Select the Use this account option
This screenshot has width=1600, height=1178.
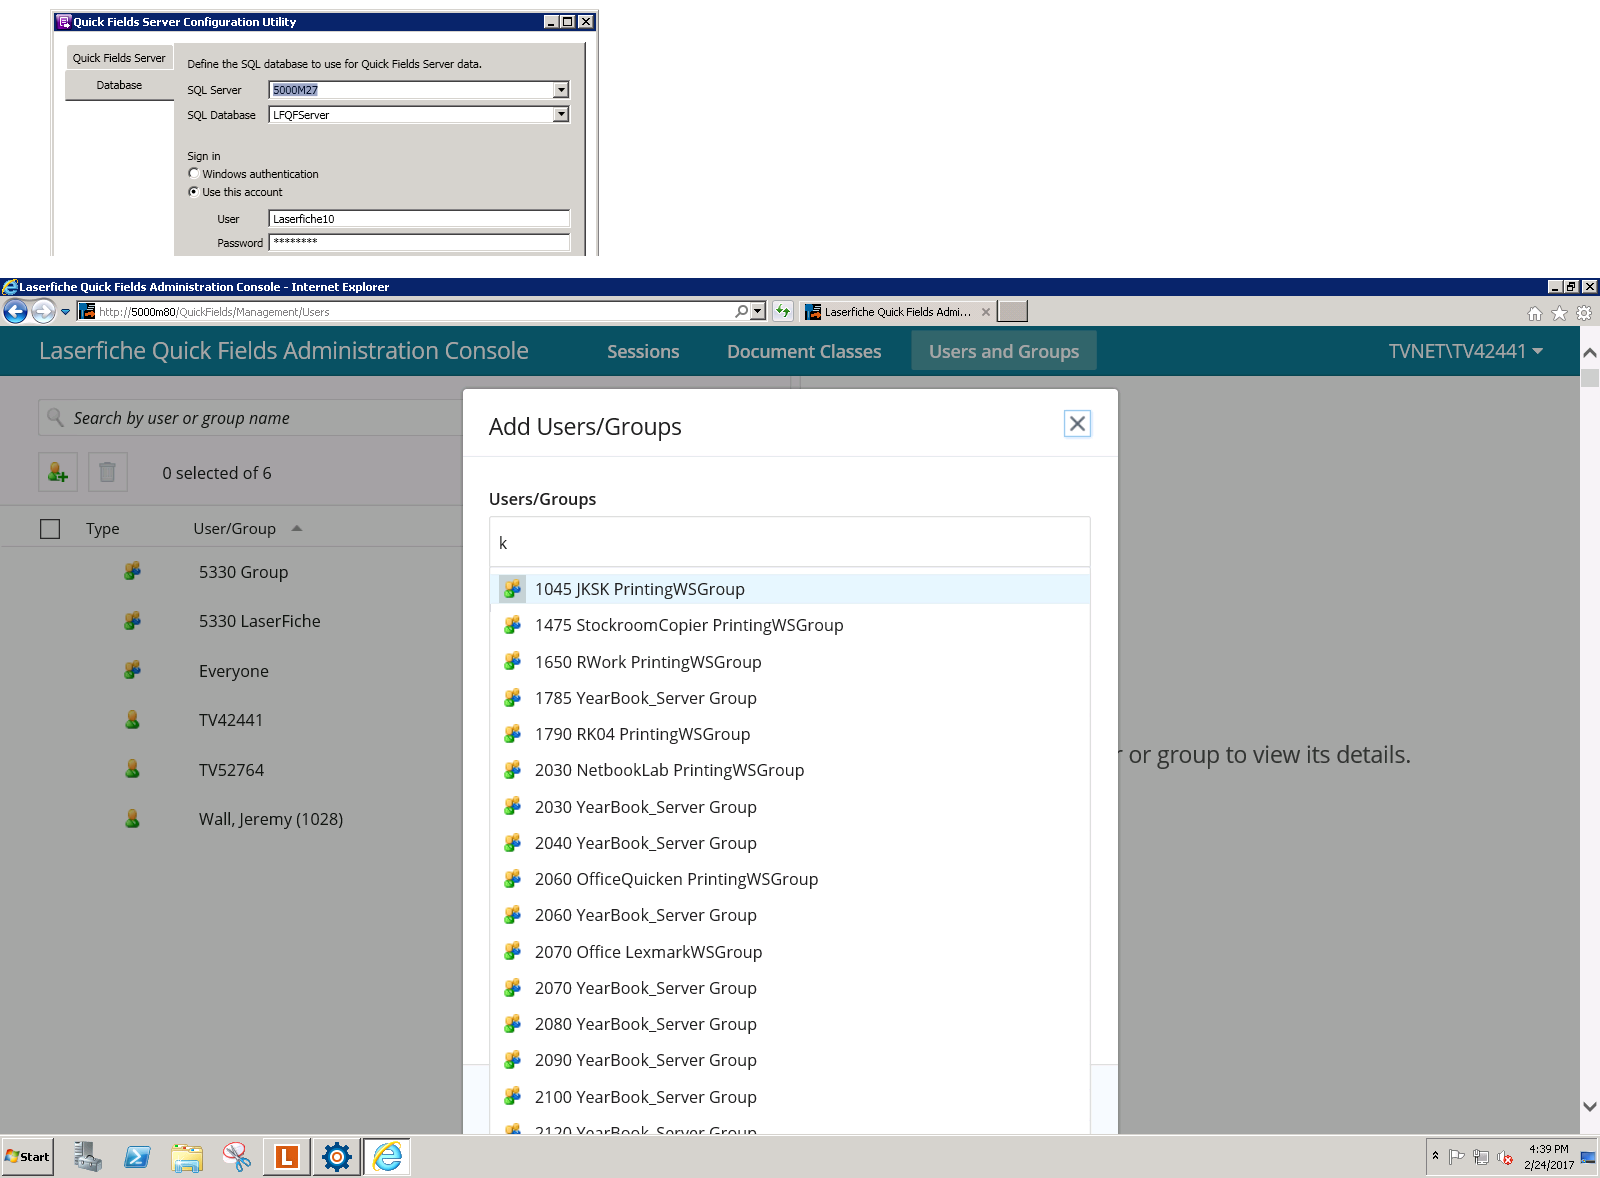click(194, 192)
